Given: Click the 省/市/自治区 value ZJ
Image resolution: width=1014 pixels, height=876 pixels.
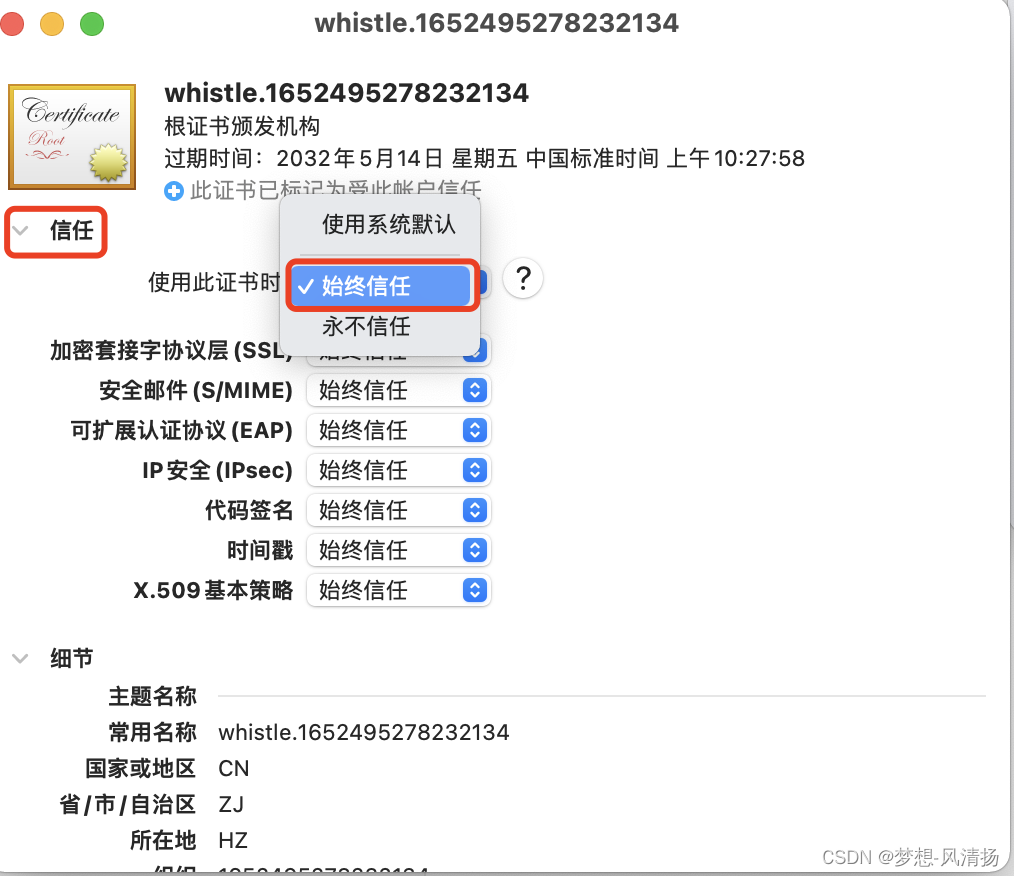Looking at the screenshot, I should 232,805.
